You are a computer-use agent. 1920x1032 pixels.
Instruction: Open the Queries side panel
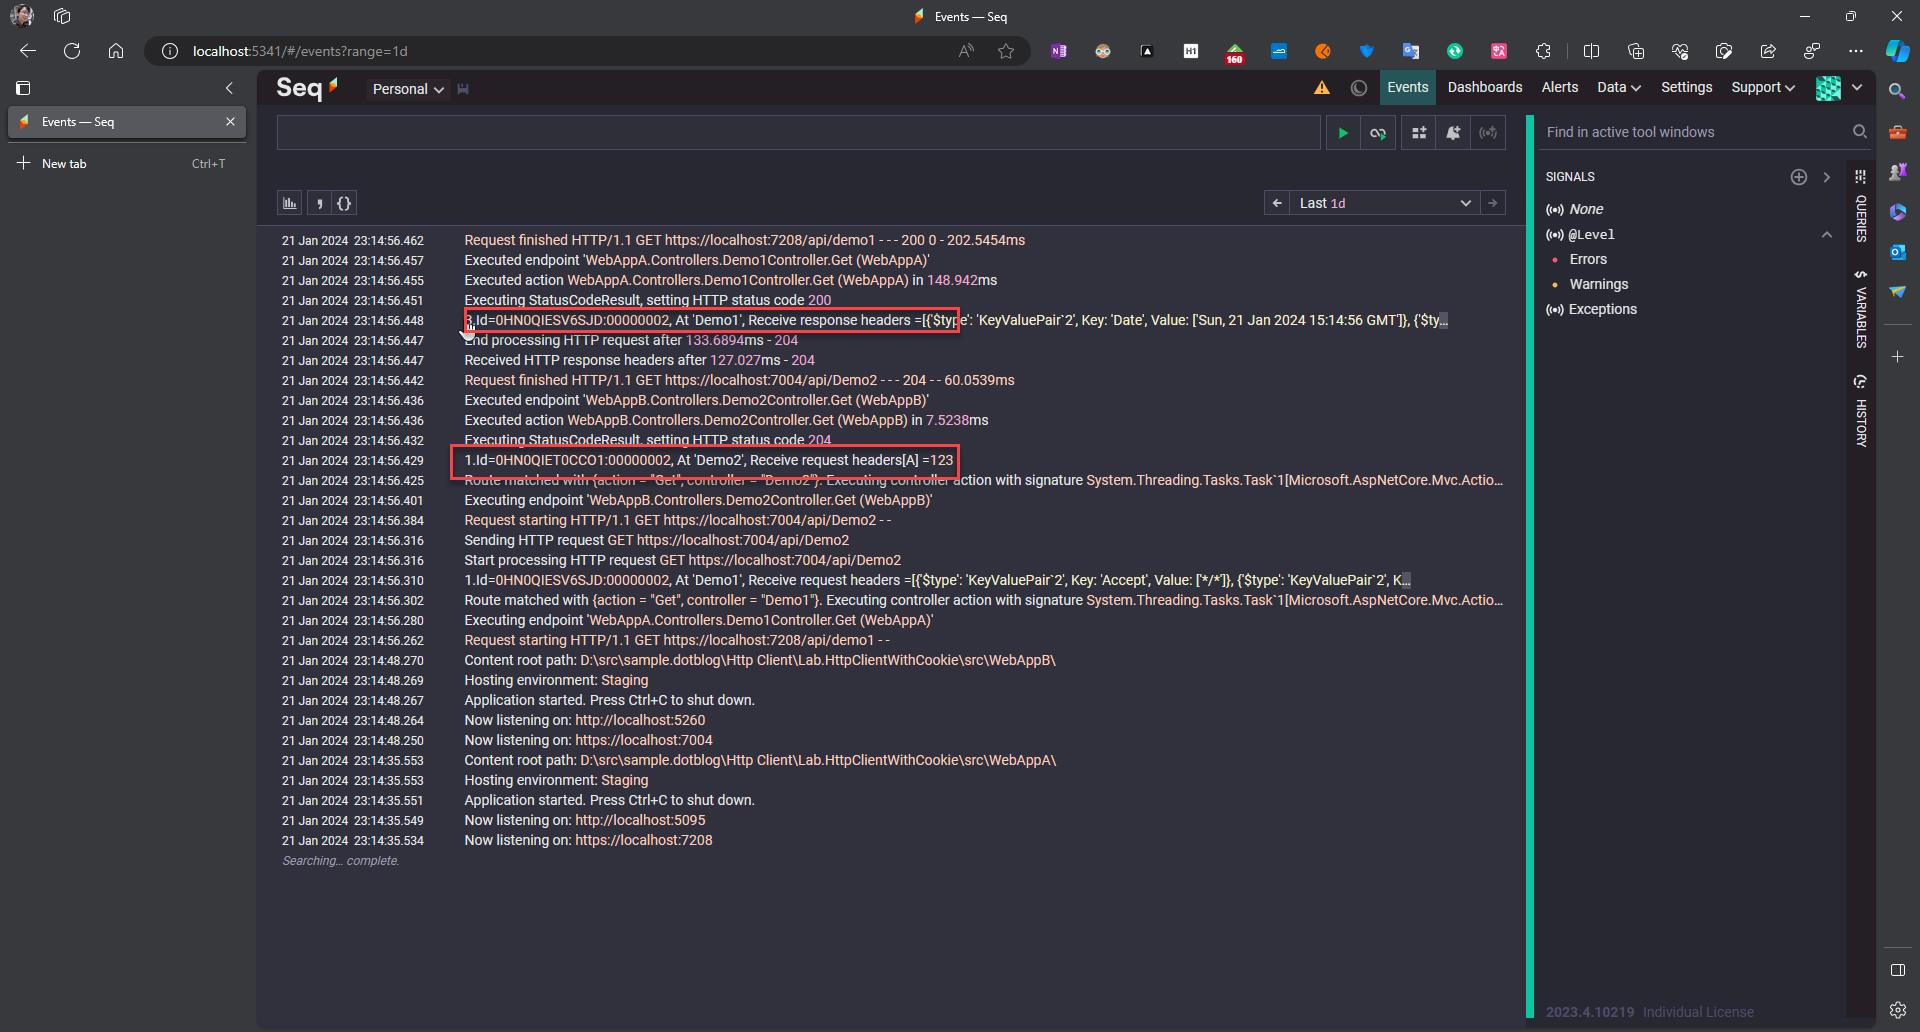pos(1860,206)
